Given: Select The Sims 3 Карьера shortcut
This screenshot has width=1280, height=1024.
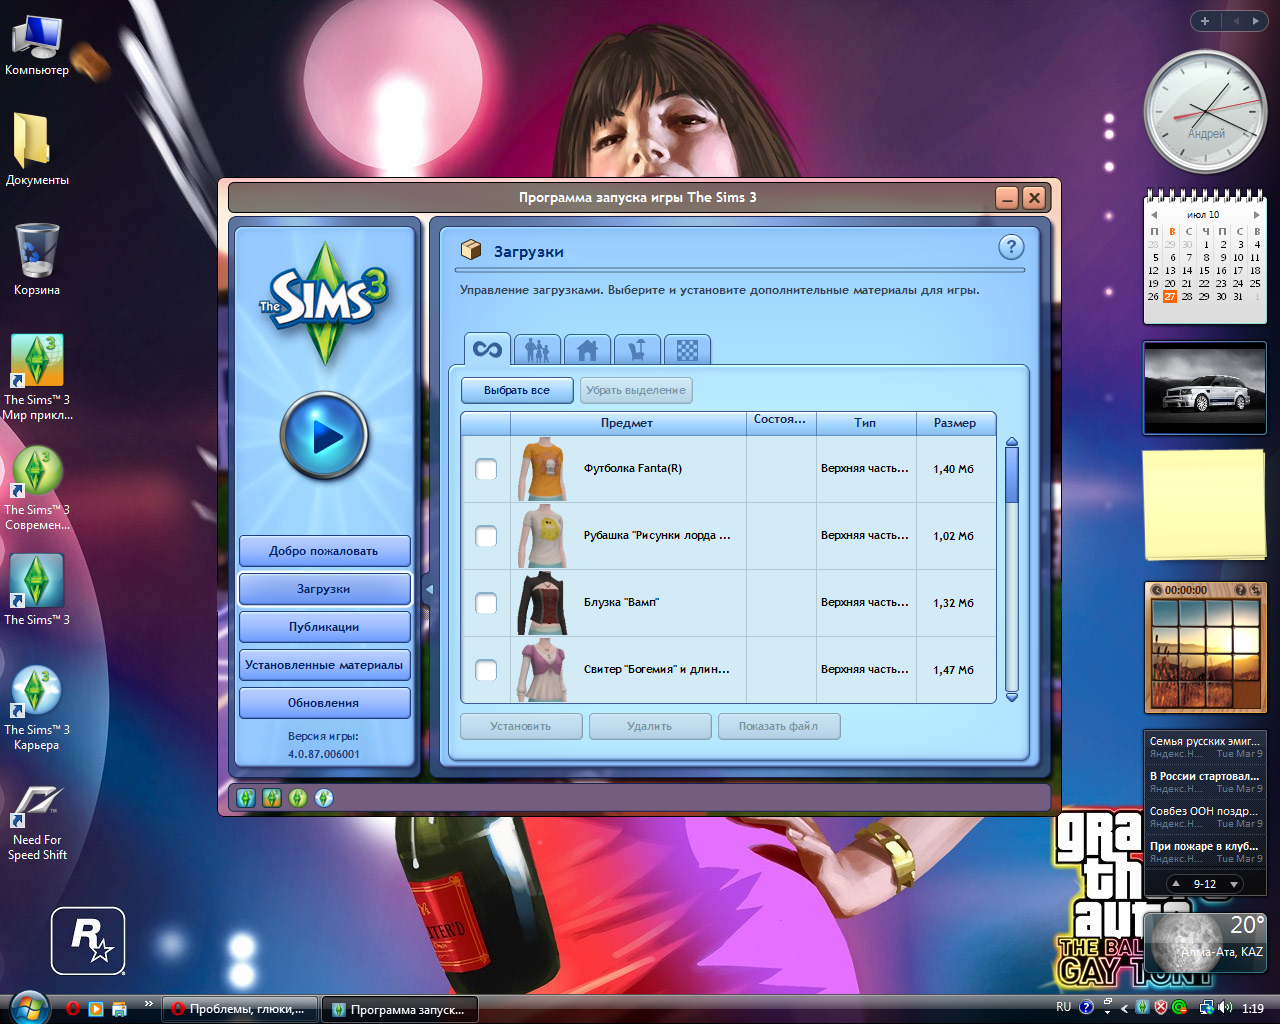Looking at the screenshot, I should 37,708.
